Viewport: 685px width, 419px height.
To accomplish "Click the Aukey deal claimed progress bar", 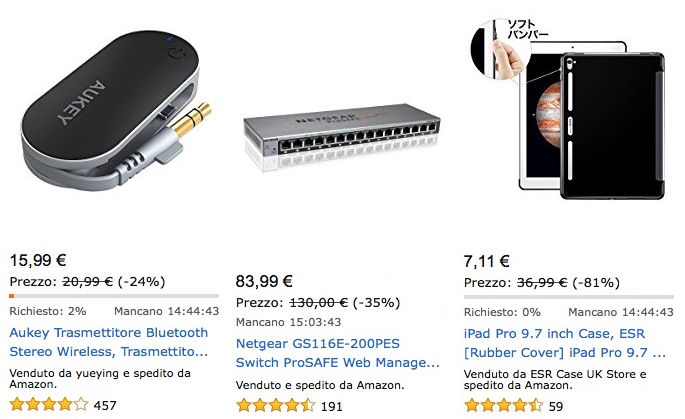I will [x=114, y=296].
